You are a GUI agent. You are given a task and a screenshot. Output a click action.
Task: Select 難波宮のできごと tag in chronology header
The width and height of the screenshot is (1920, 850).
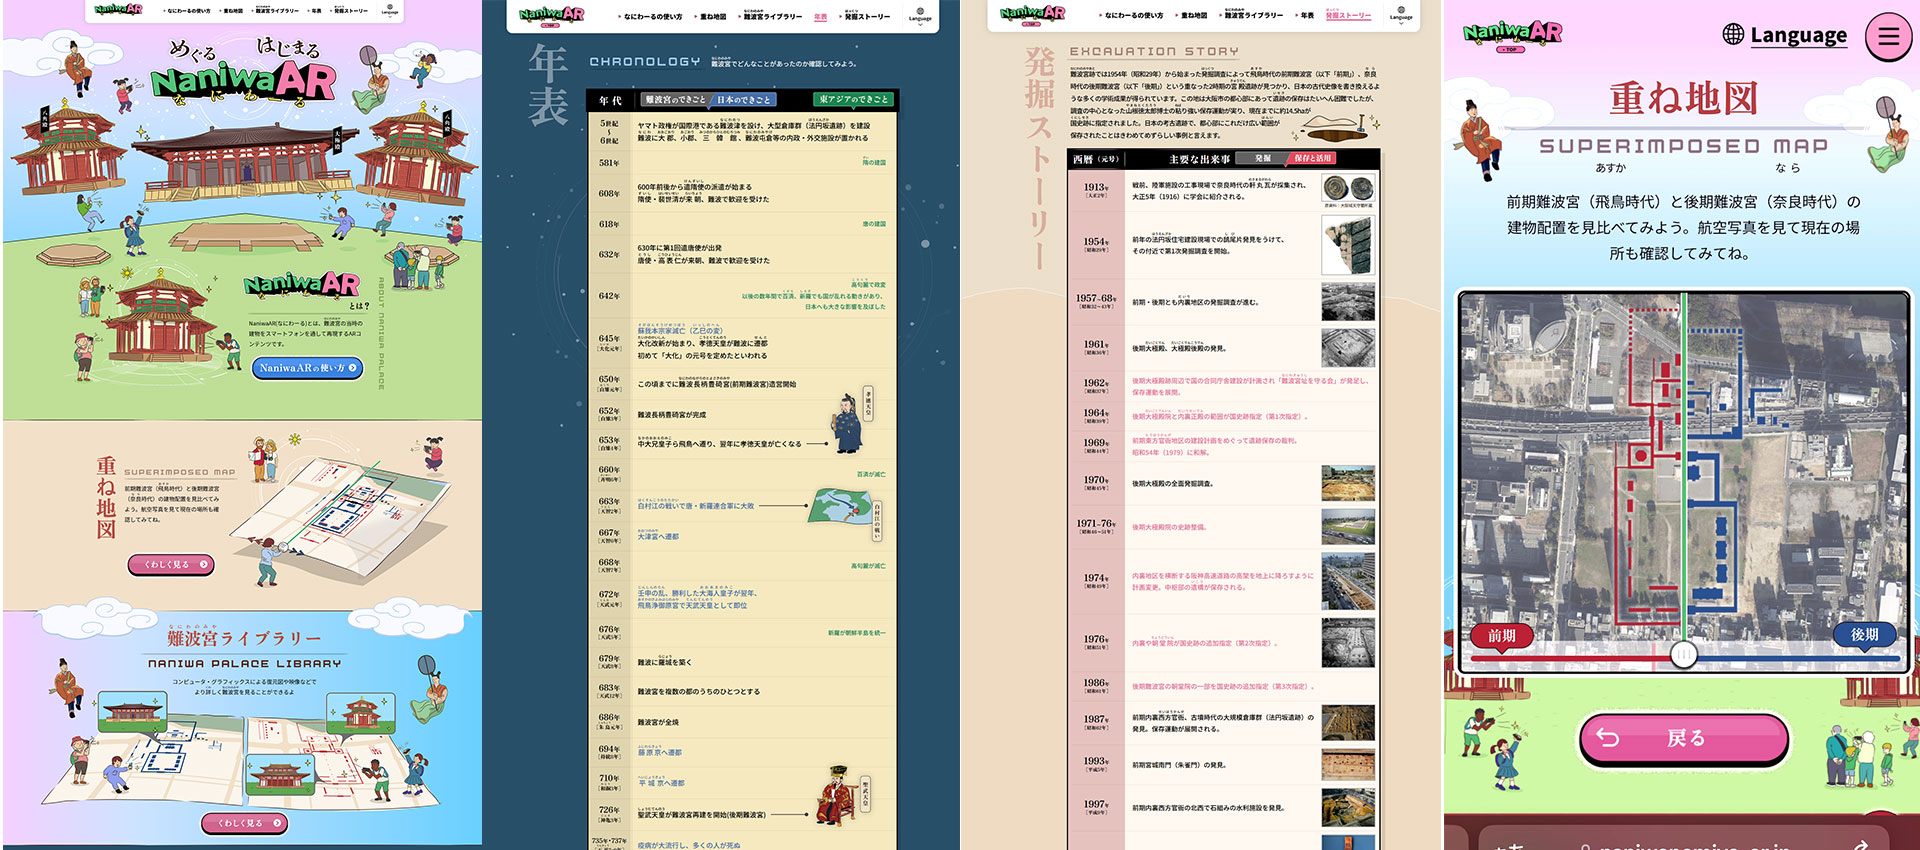click(675, 100)
